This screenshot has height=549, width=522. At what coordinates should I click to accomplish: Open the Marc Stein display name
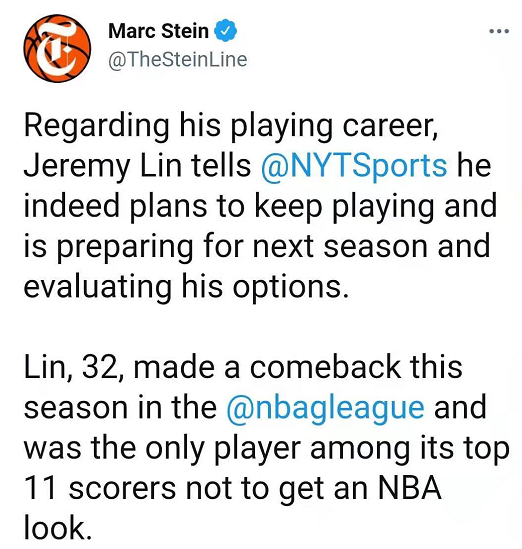pyautogui.click(x=158, y=31)
